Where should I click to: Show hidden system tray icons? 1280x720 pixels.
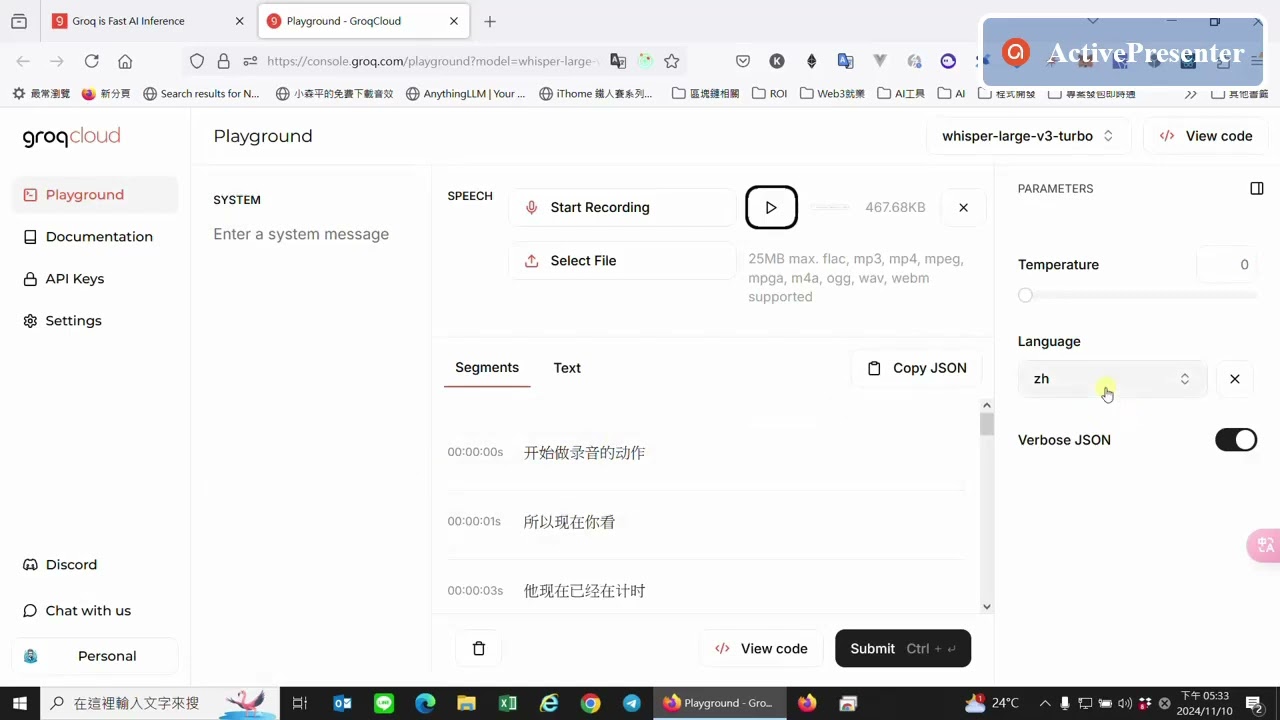1045,703
